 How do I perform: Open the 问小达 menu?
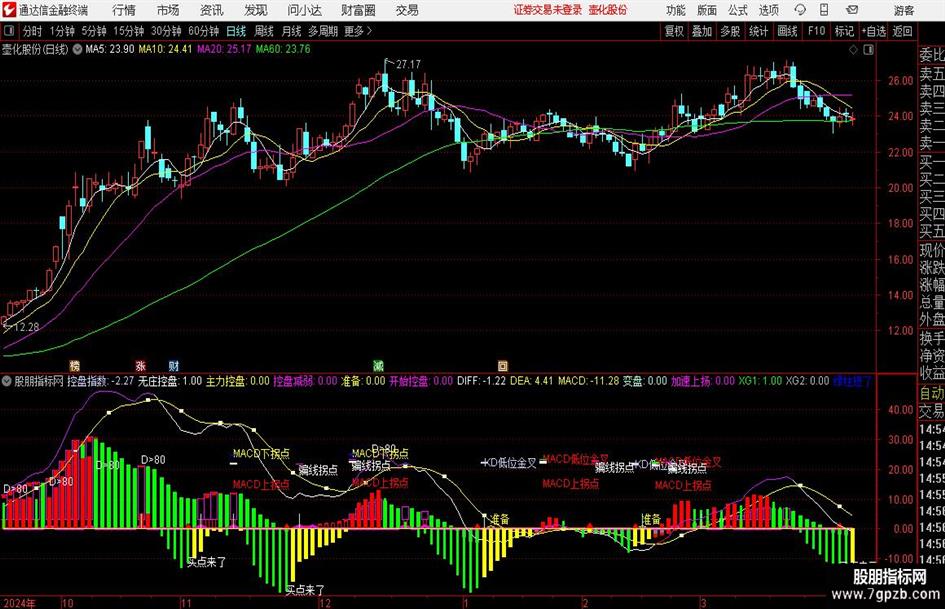point(304,10)
